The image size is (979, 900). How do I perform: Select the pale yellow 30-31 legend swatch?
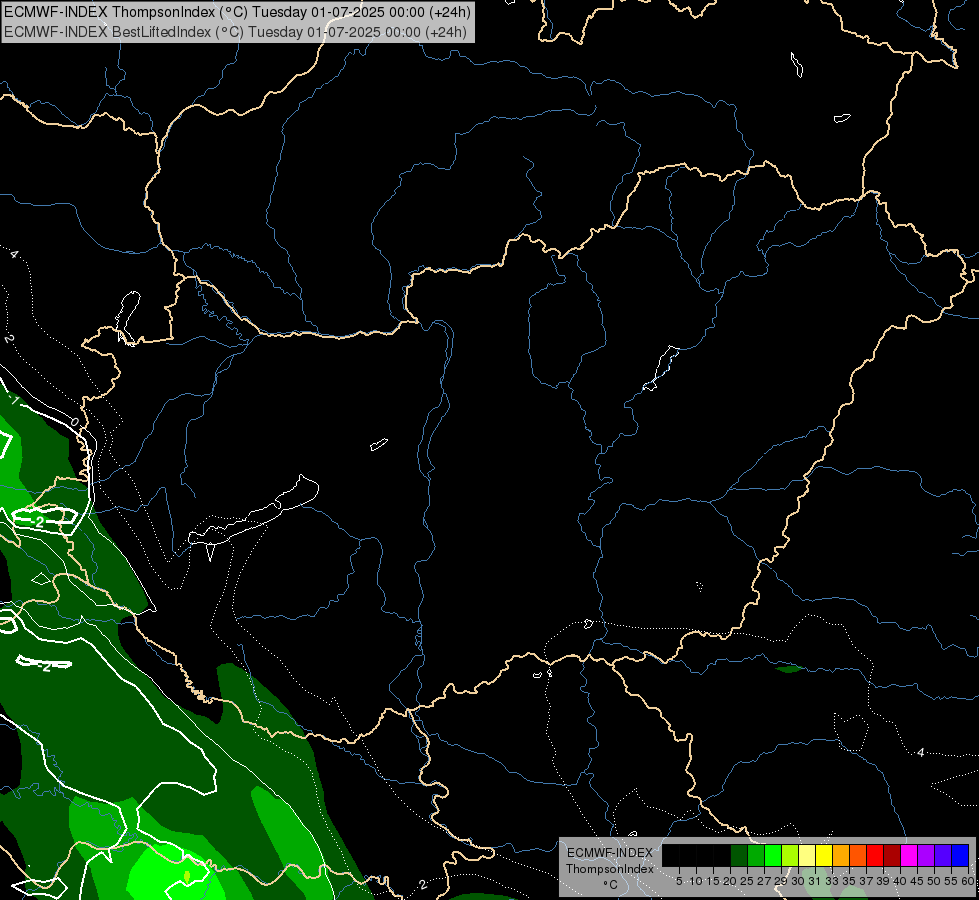(807, 855)
